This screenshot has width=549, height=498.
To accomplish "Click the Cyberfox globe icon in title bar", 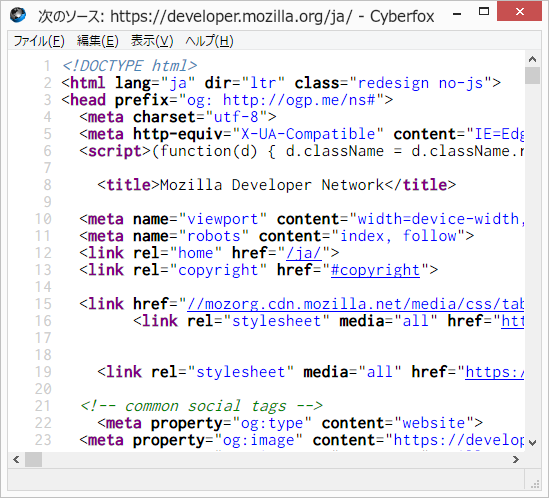I will pyautogui.click(x=18, y=15).
